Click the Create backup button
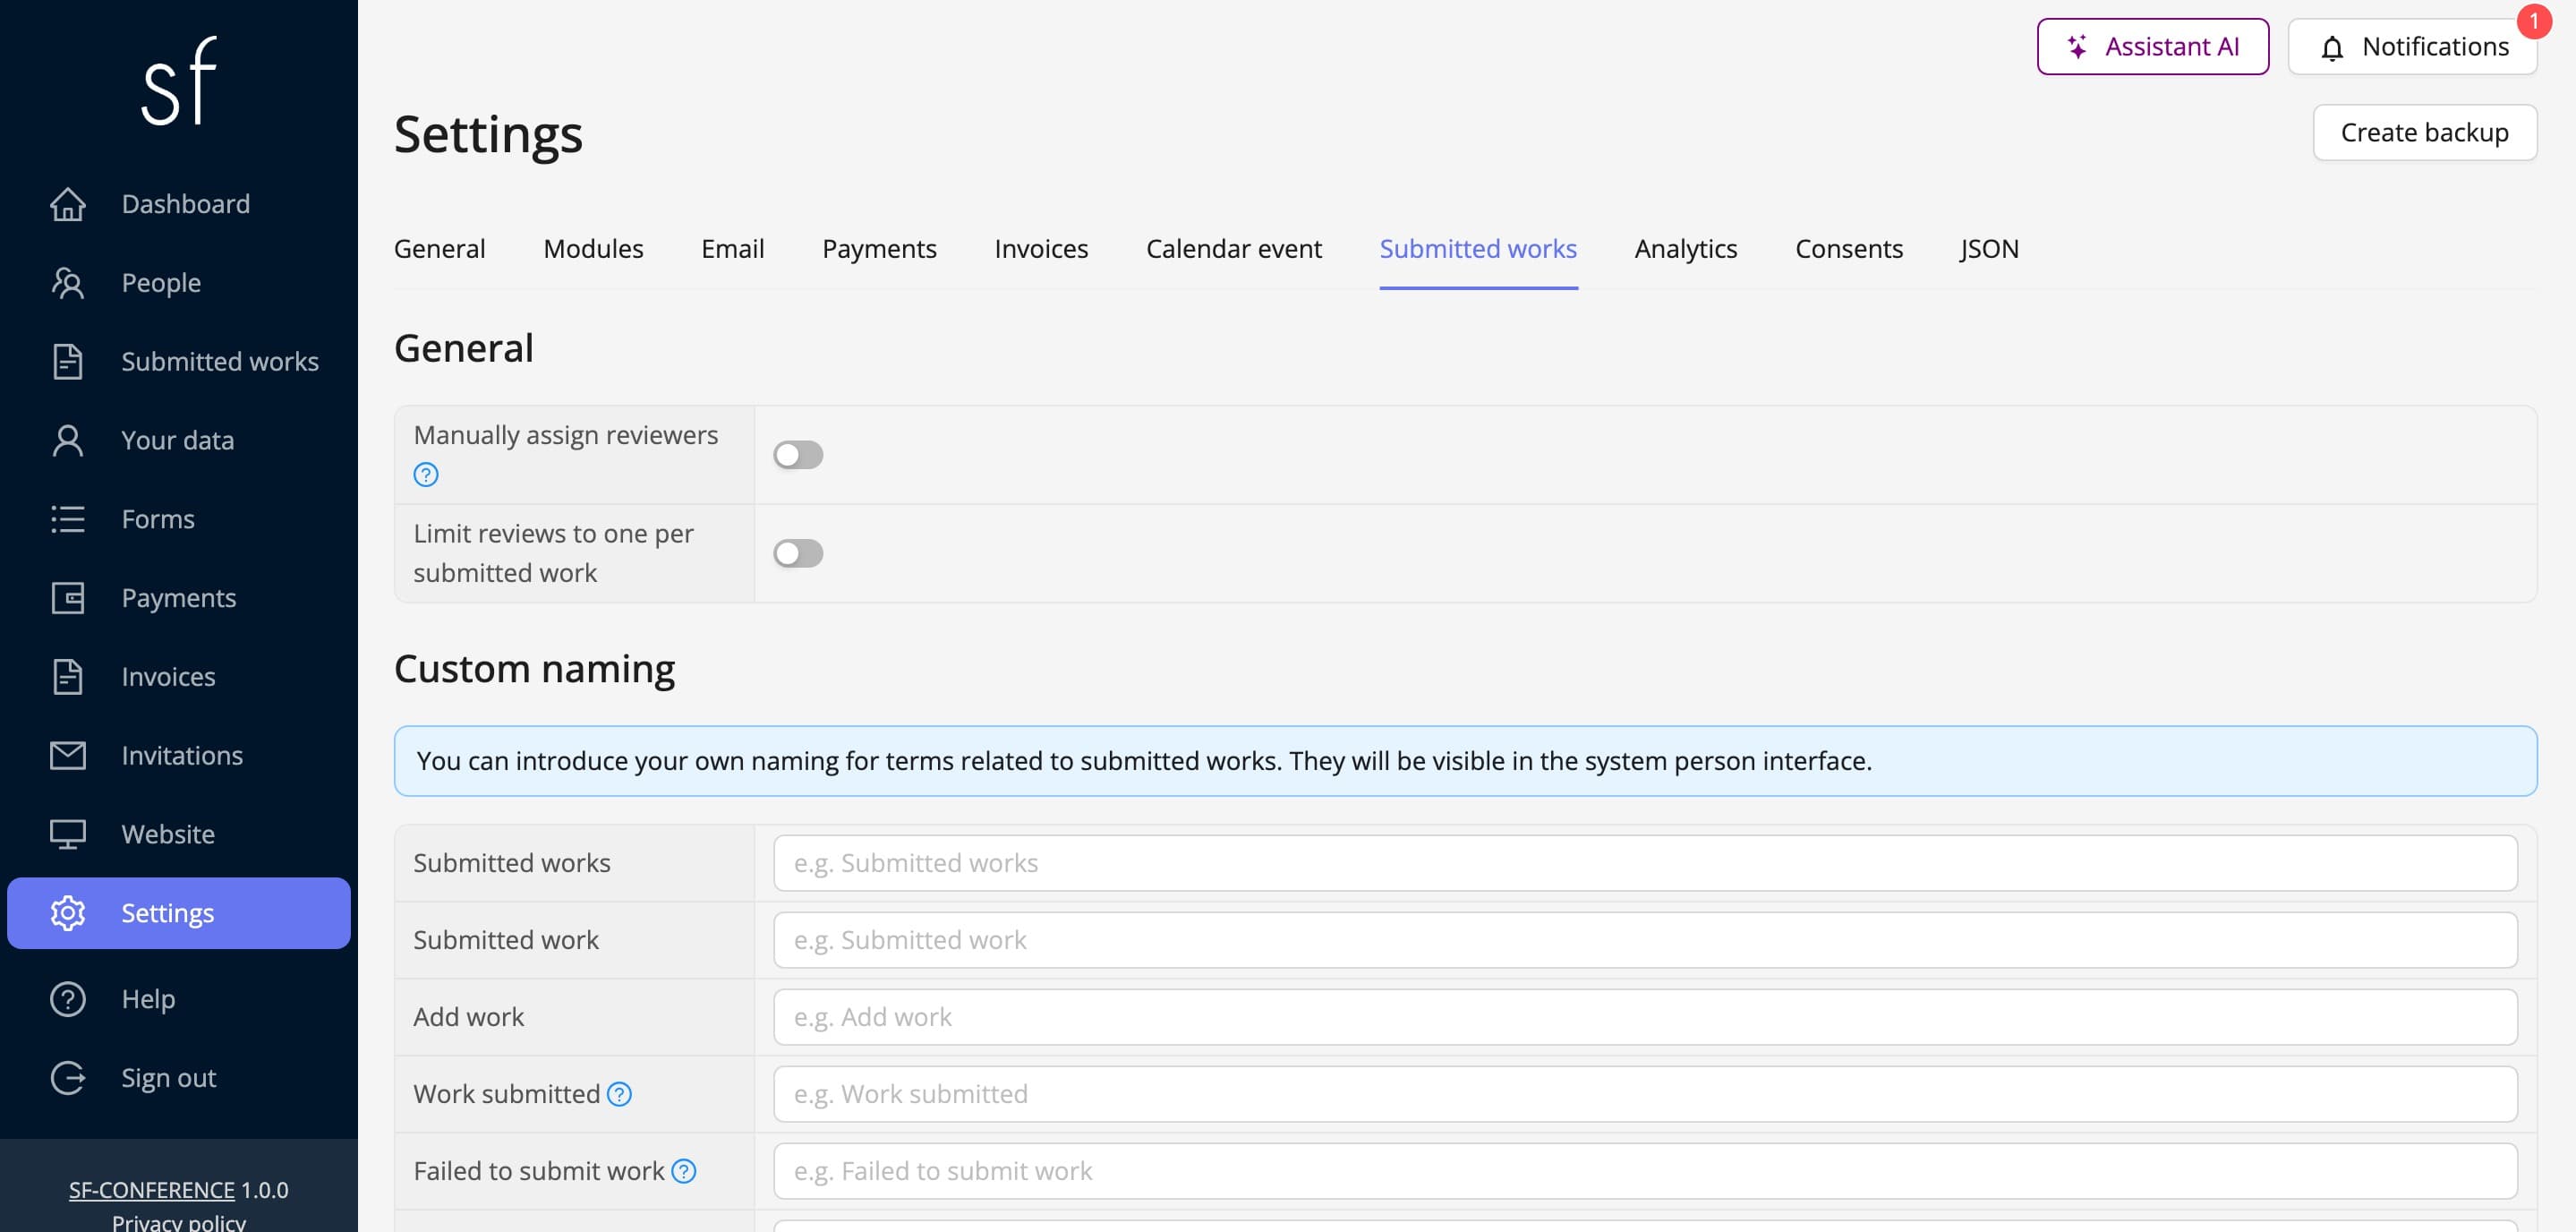 2424,132
